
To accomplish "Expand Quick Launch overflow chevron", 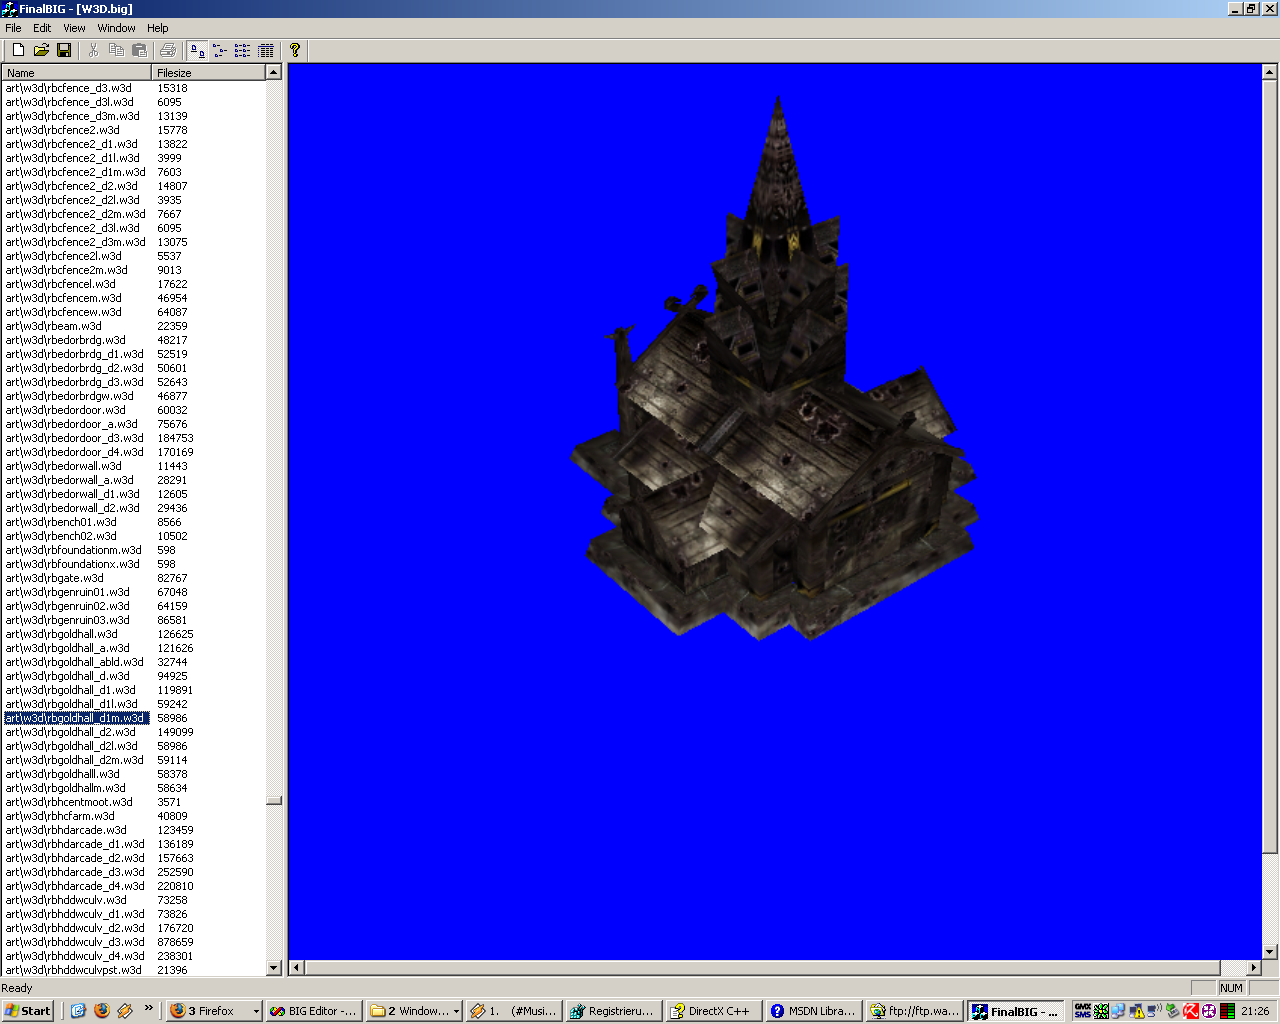I will (x=149, y=1008).
